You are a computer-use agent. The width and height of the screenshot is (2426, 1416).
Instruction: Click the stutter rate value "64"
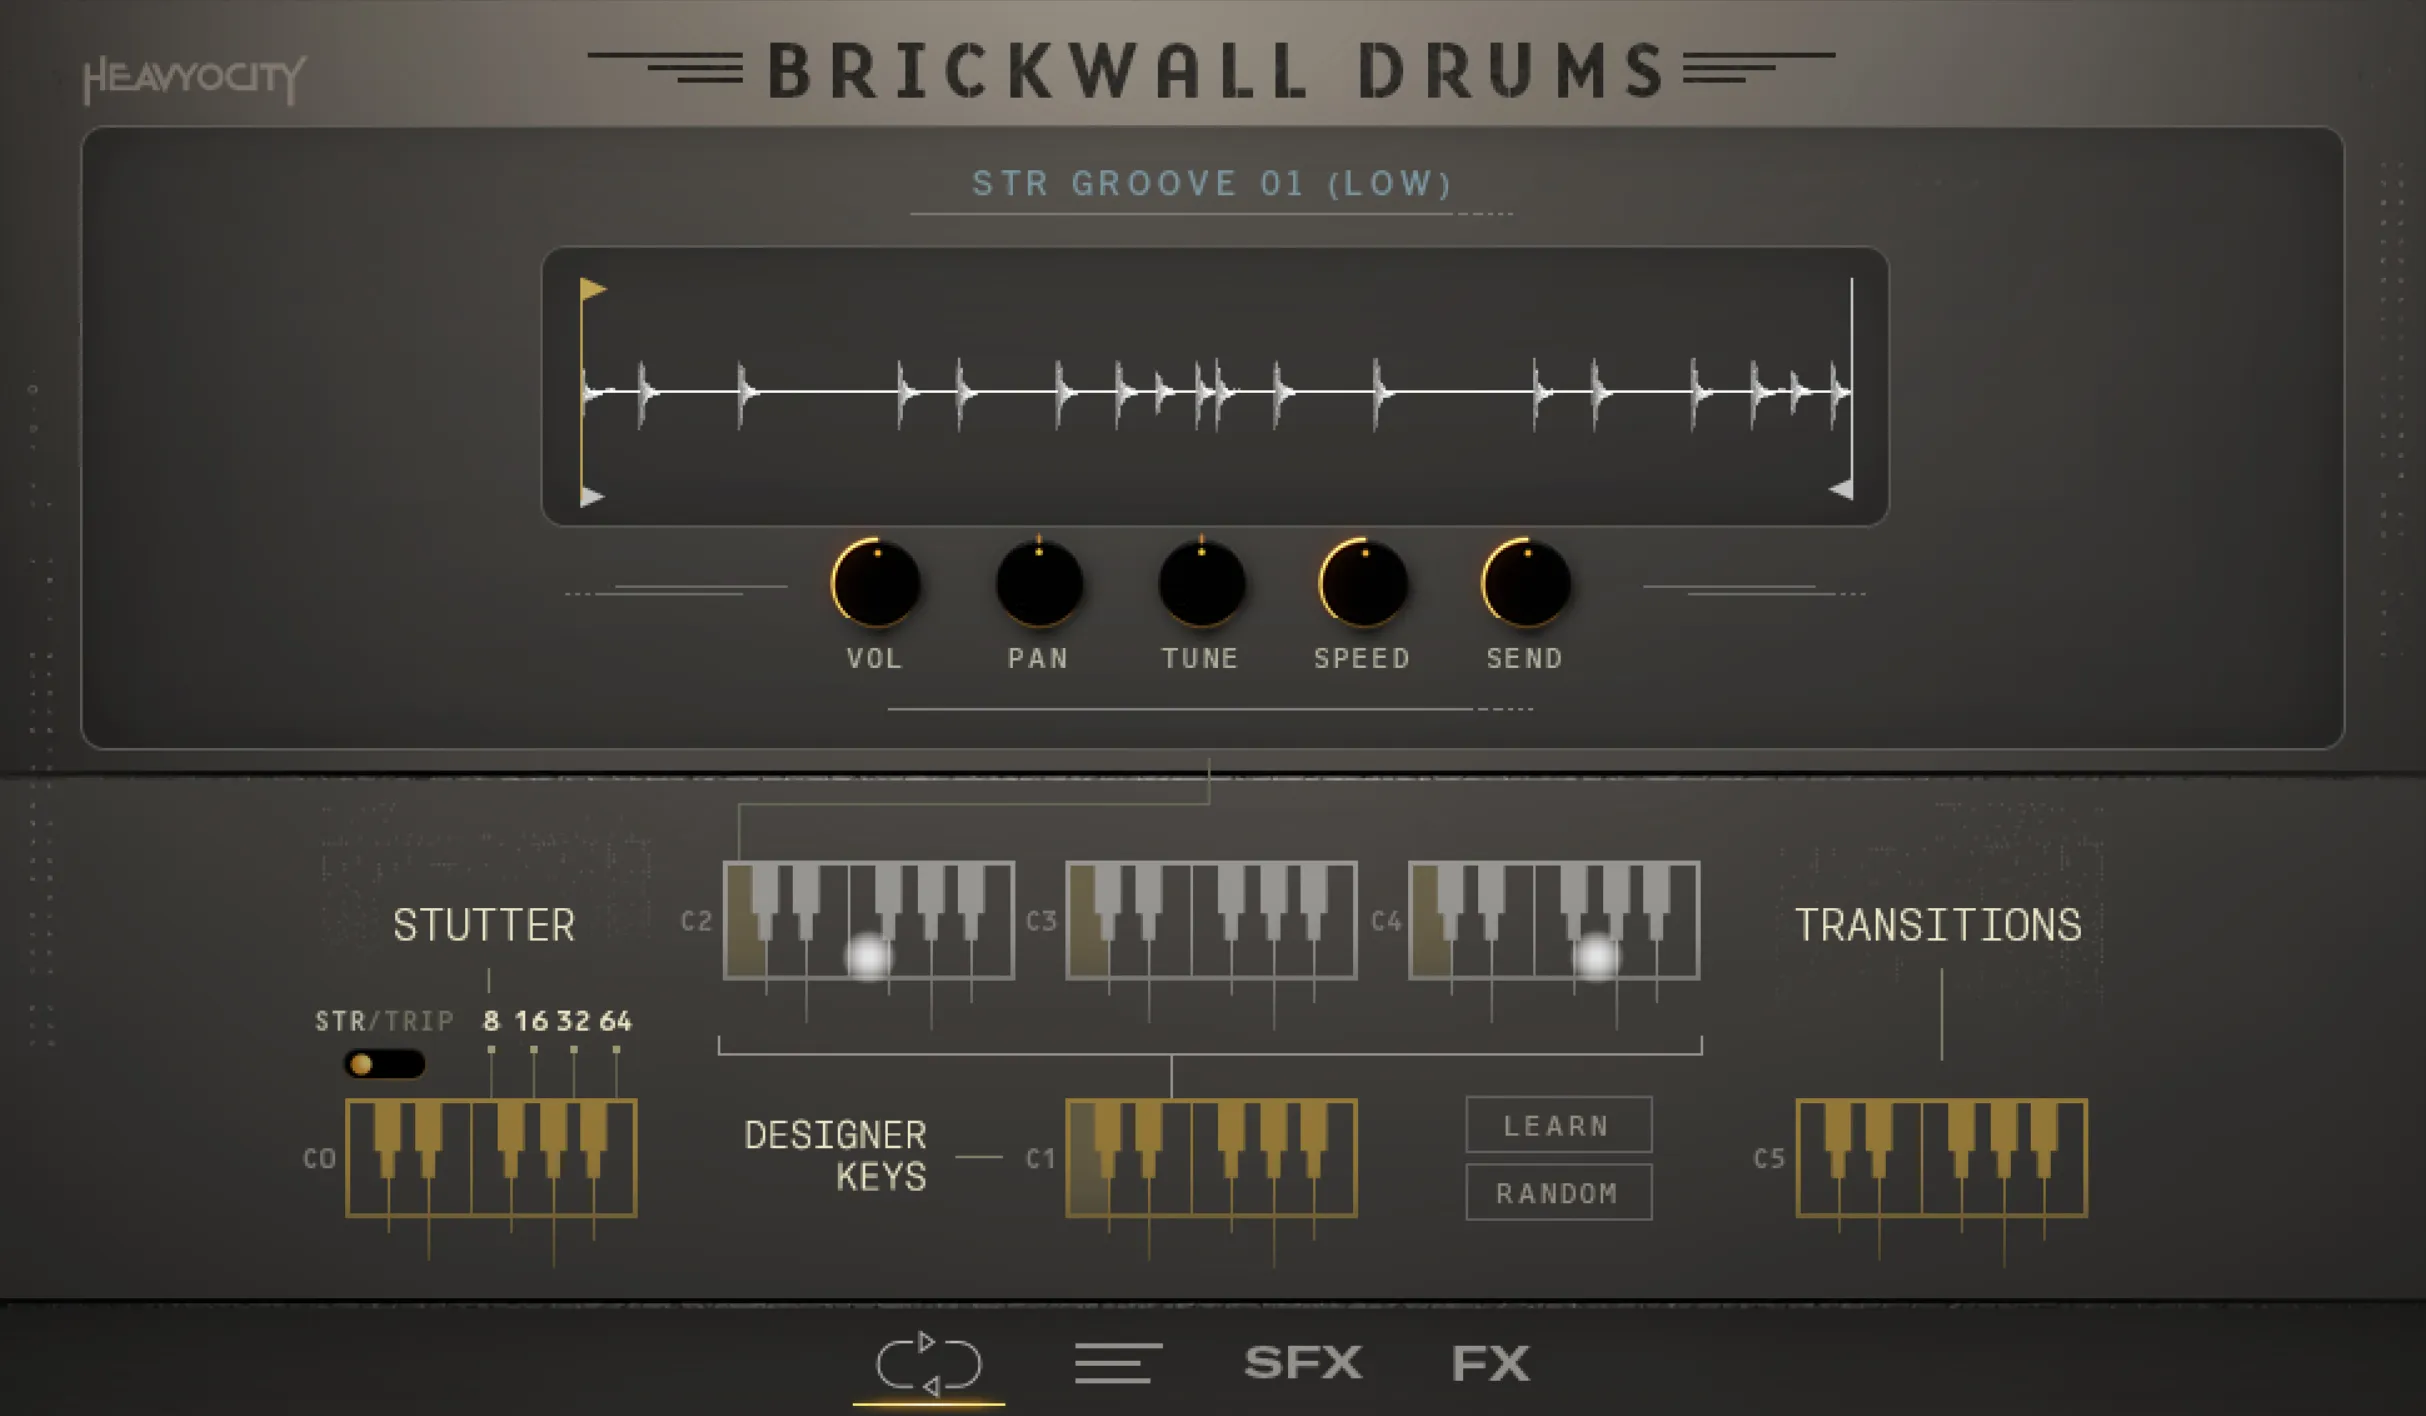click(x=616, y=1021)
